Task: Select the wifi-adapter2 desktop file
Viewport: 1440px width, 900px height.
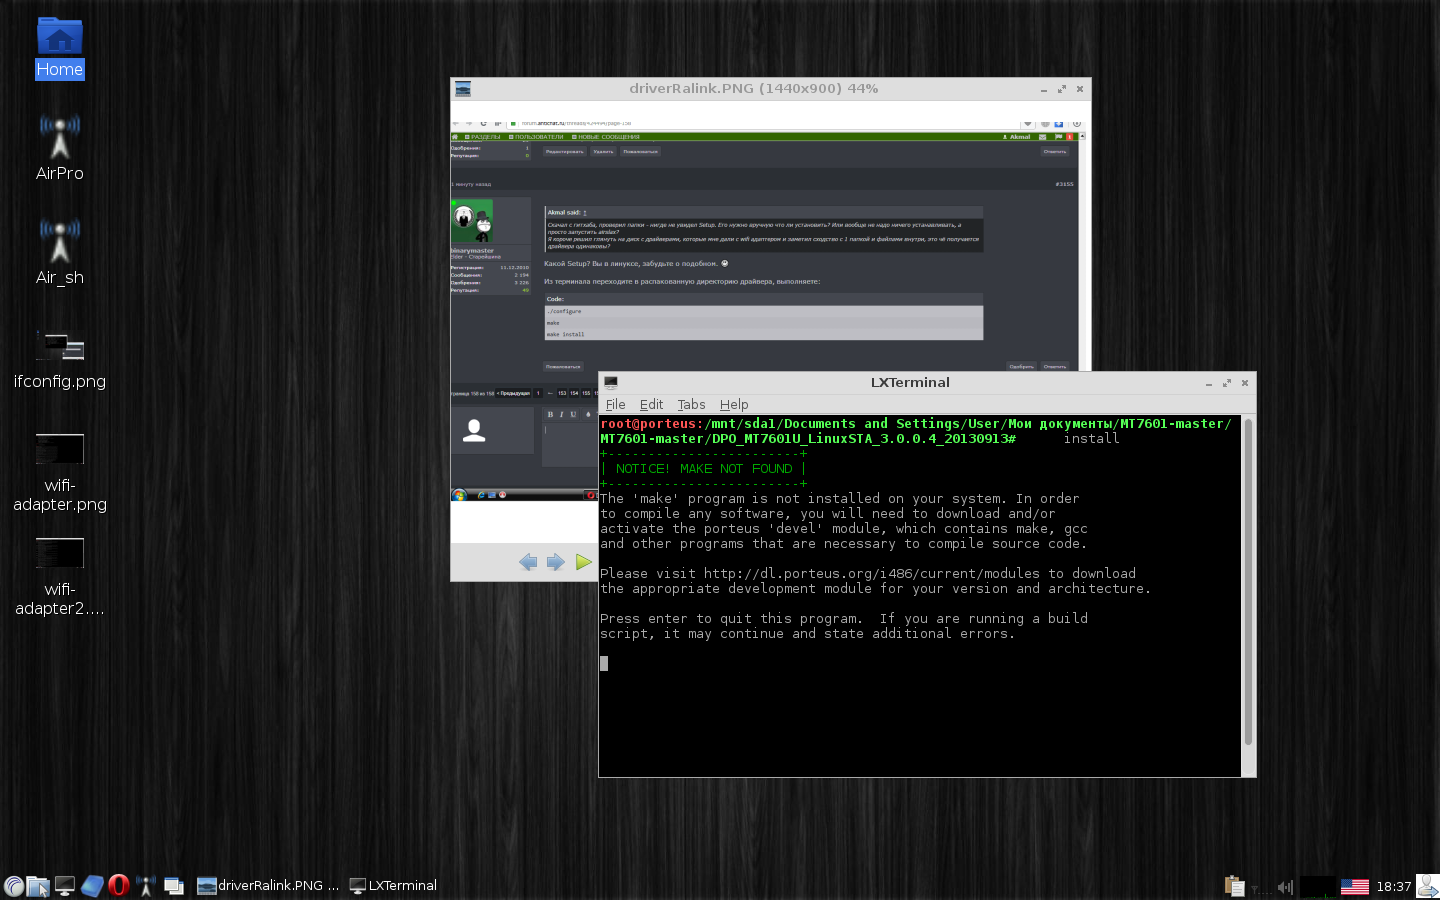Action: pos(60,577)
